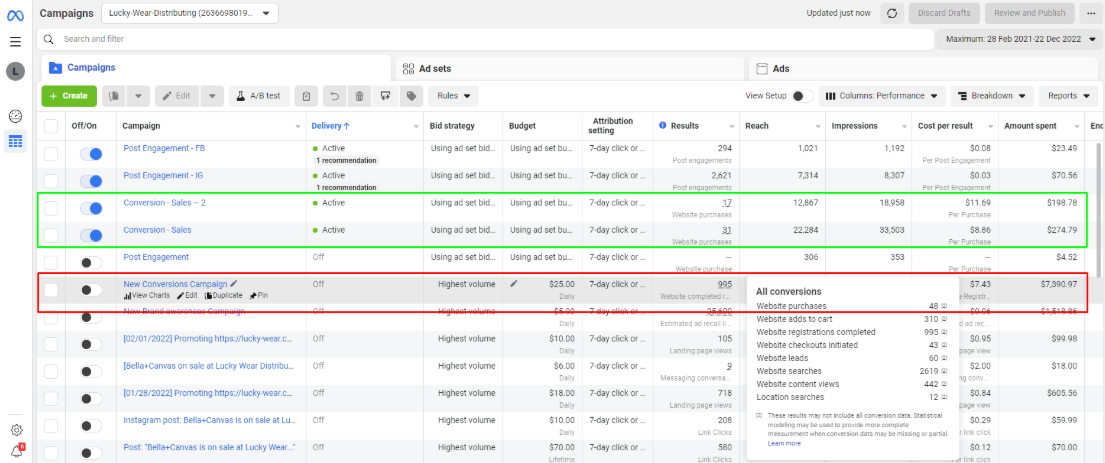Click the duplicate icon in toolbar
Image resolution: width=1105 pixels, height=463 pixels.
[x=114, y=96]
